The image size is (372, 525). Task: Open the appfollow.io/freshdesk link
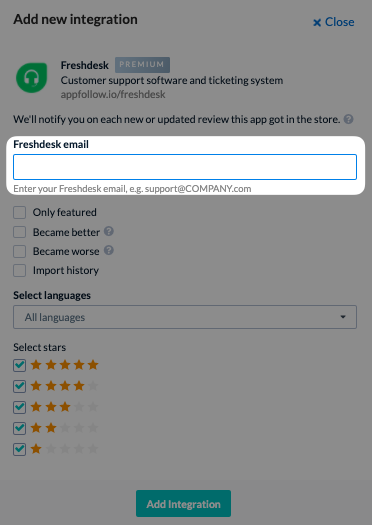click(113, 94)
